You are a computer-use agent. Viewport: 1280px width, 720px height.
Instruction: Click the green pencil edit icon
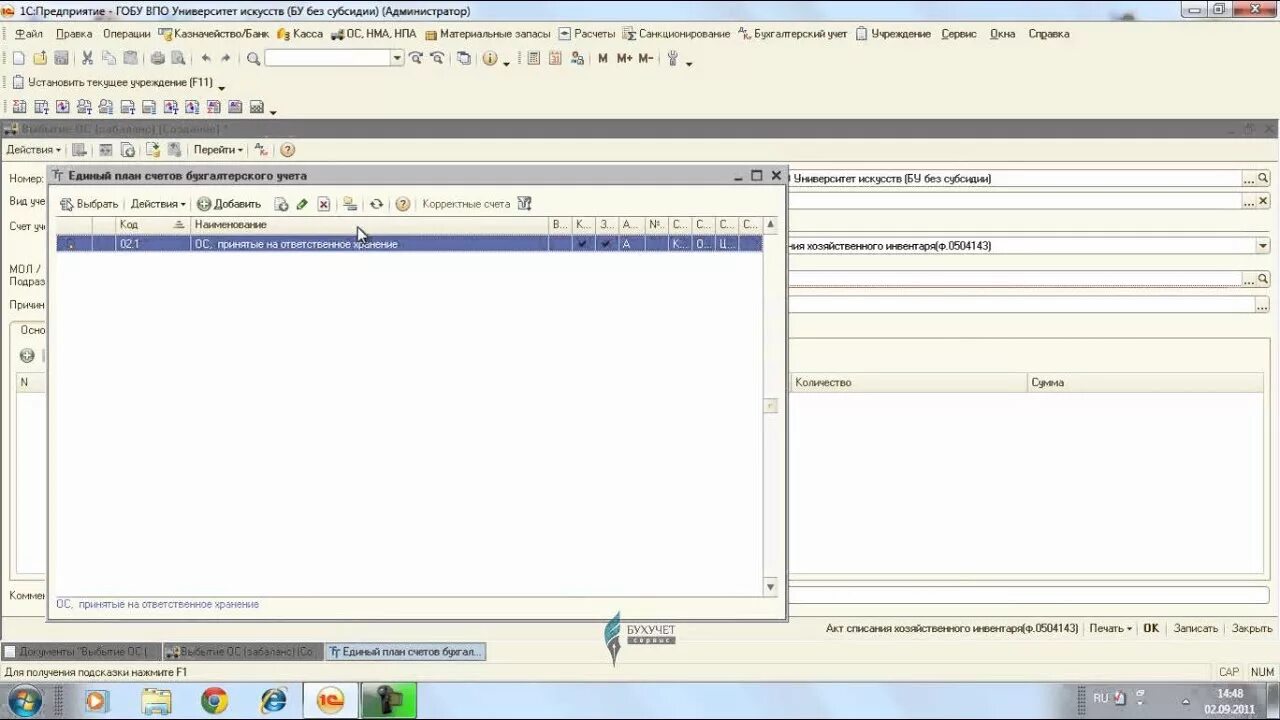(x=302, y=204)
